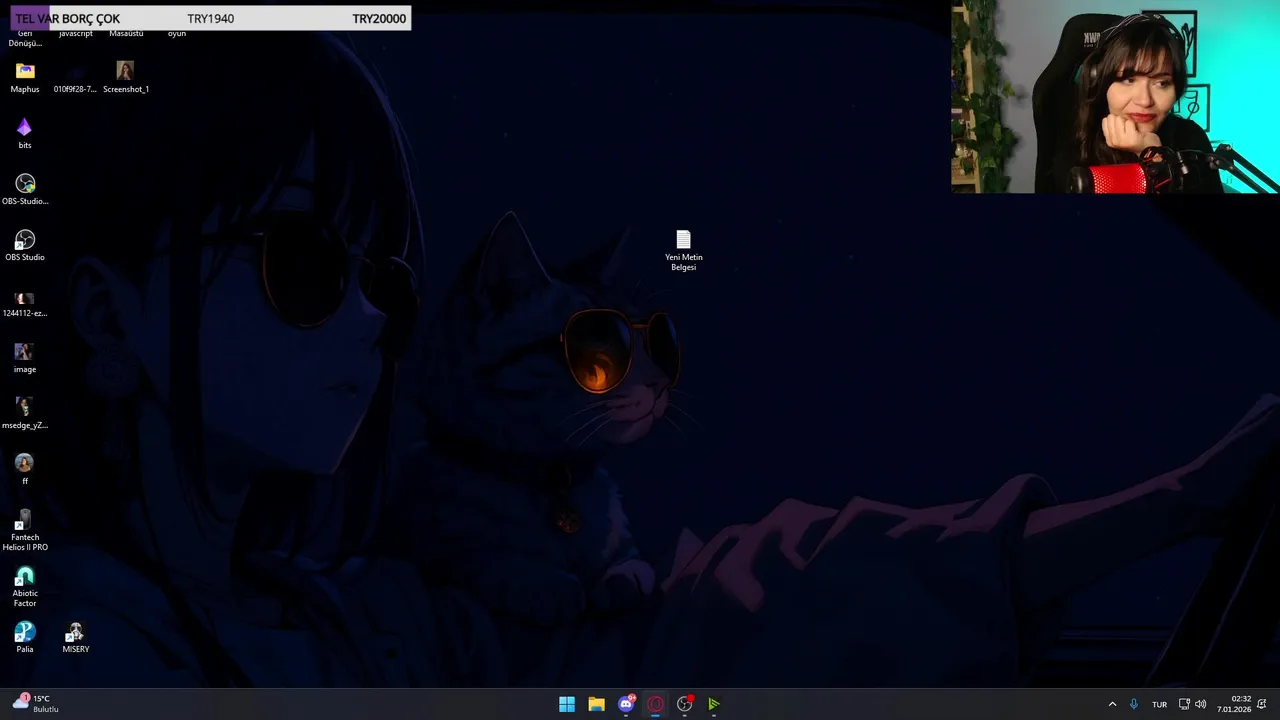This screenshot has height=720, width=1280.
Task: Switch to Opera GX in taskbar
Action: point(655,704)
